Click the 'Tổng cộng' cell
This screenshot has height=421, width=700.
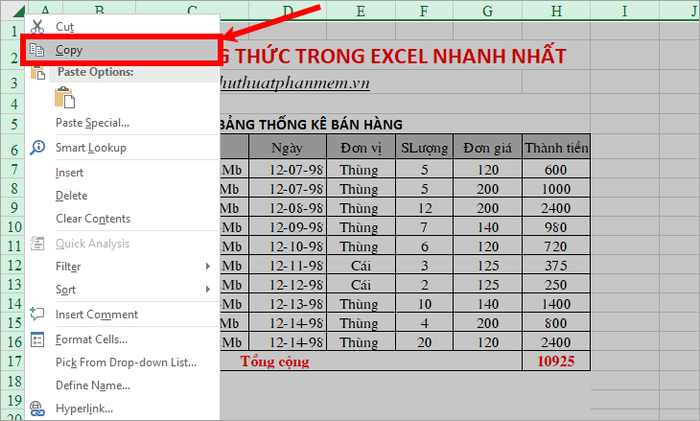(x=275, y=361)
